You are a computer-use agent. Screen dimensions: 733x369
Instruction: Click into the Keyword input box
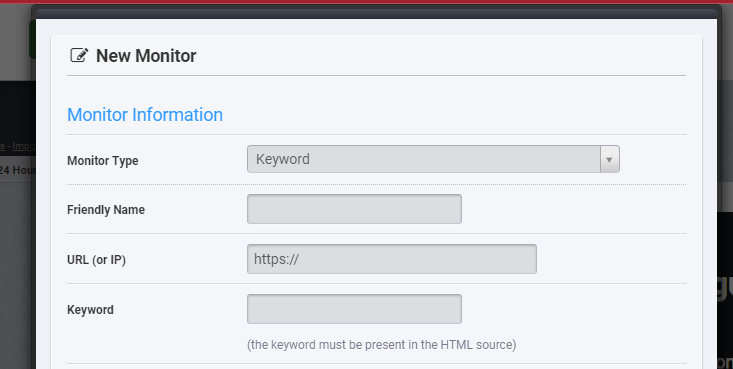(354, 309)
